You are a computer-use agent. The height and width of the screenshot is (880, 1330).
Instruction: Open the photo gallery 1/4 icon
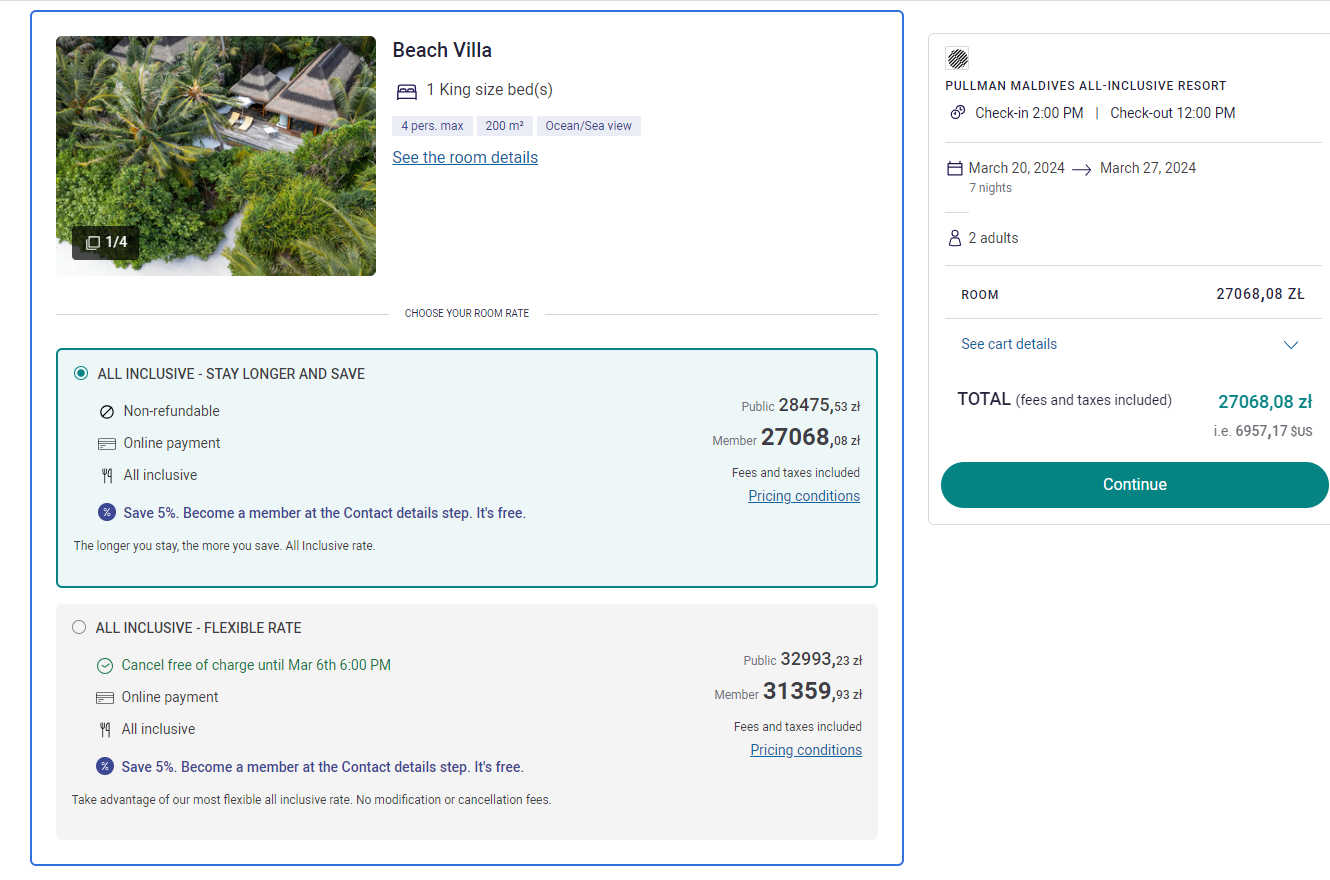(93, 242)
